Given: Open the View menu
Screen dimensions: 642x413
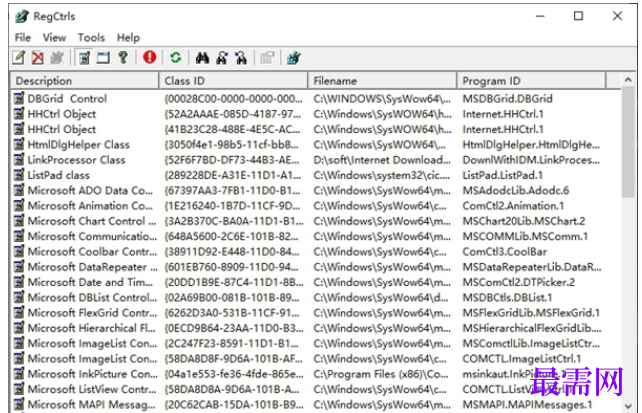Looking at the screenshot, I should 54,38.
